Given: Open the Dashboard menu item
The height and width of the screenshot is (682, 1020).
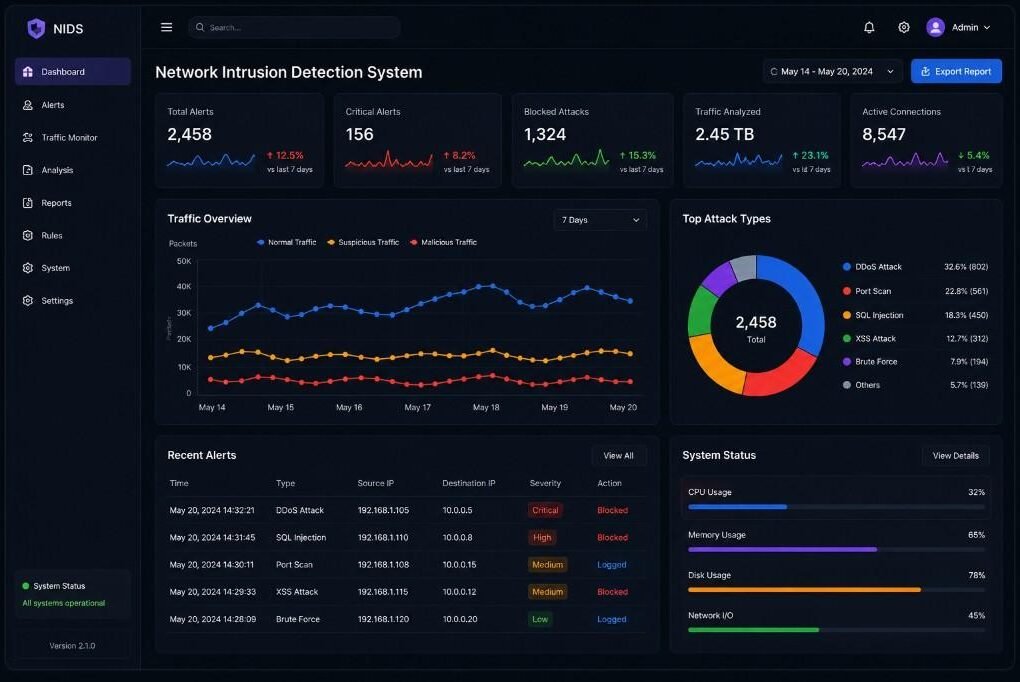Looking at the screenshot, I should pyautogui.click(x=73, y=72).
